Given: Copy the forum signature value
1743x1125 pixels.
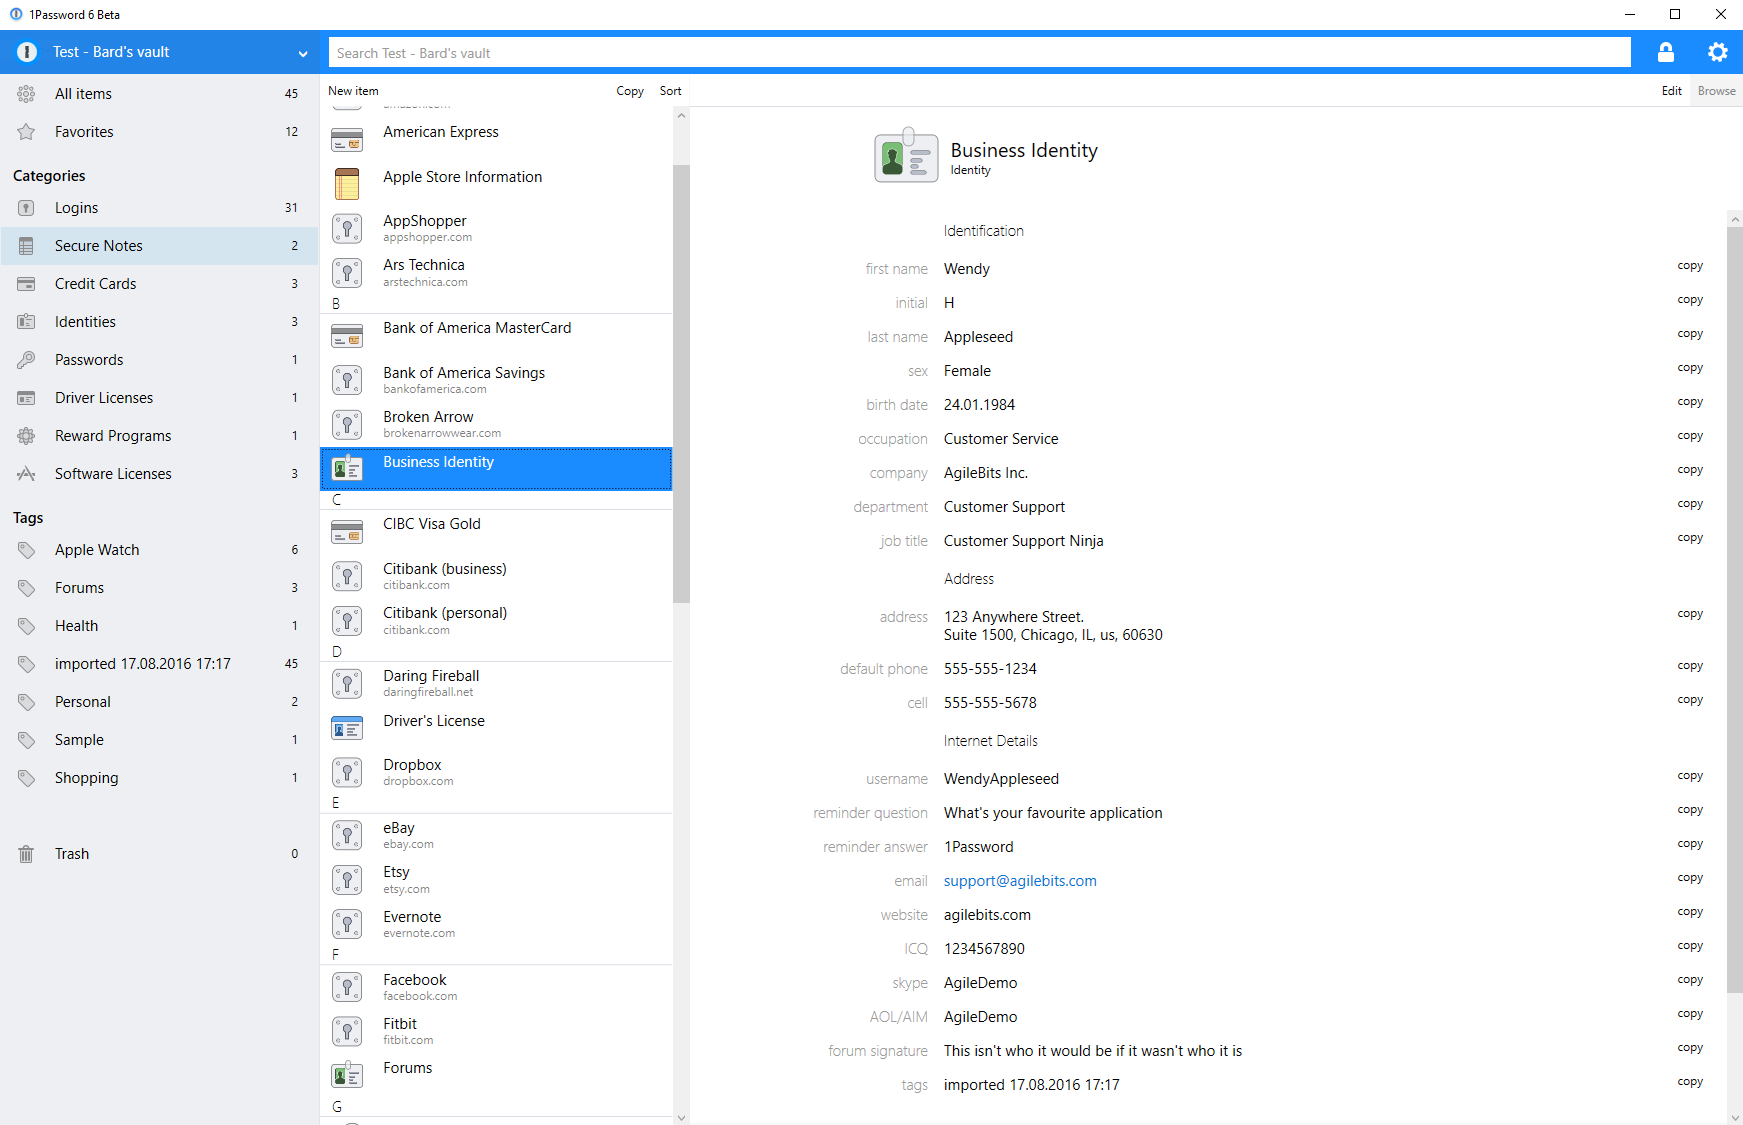Looking at the screenshot, I should point(1690,1048).
